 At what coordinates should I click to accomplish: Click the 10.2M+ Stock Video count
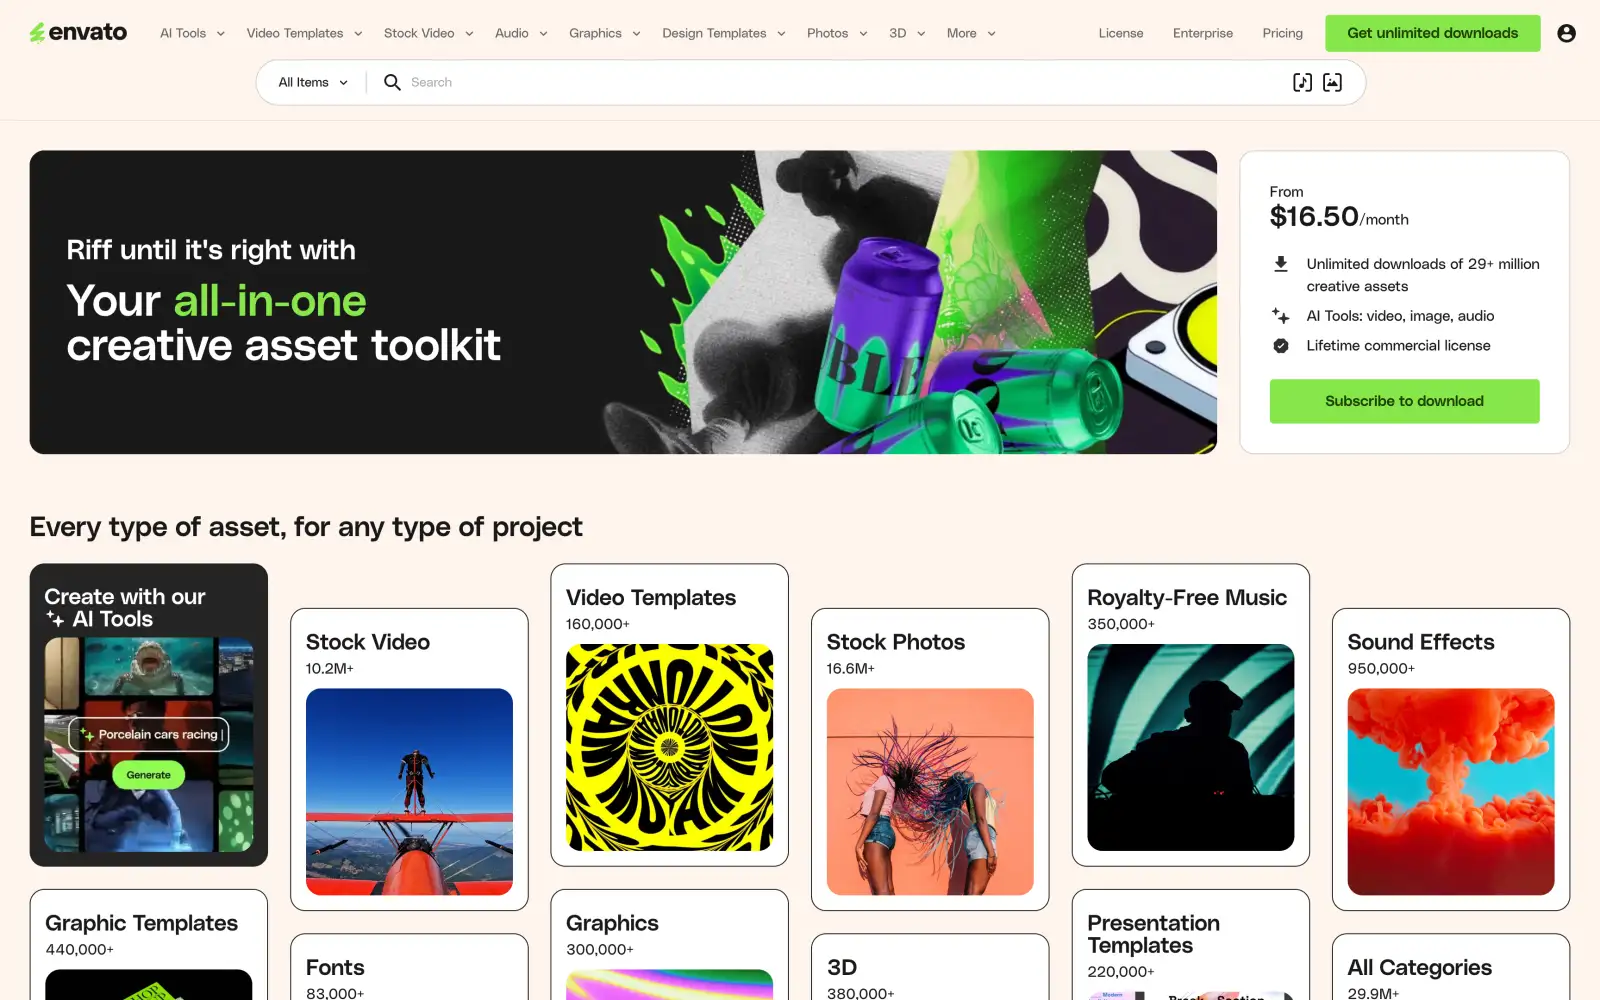pos(330,669)
